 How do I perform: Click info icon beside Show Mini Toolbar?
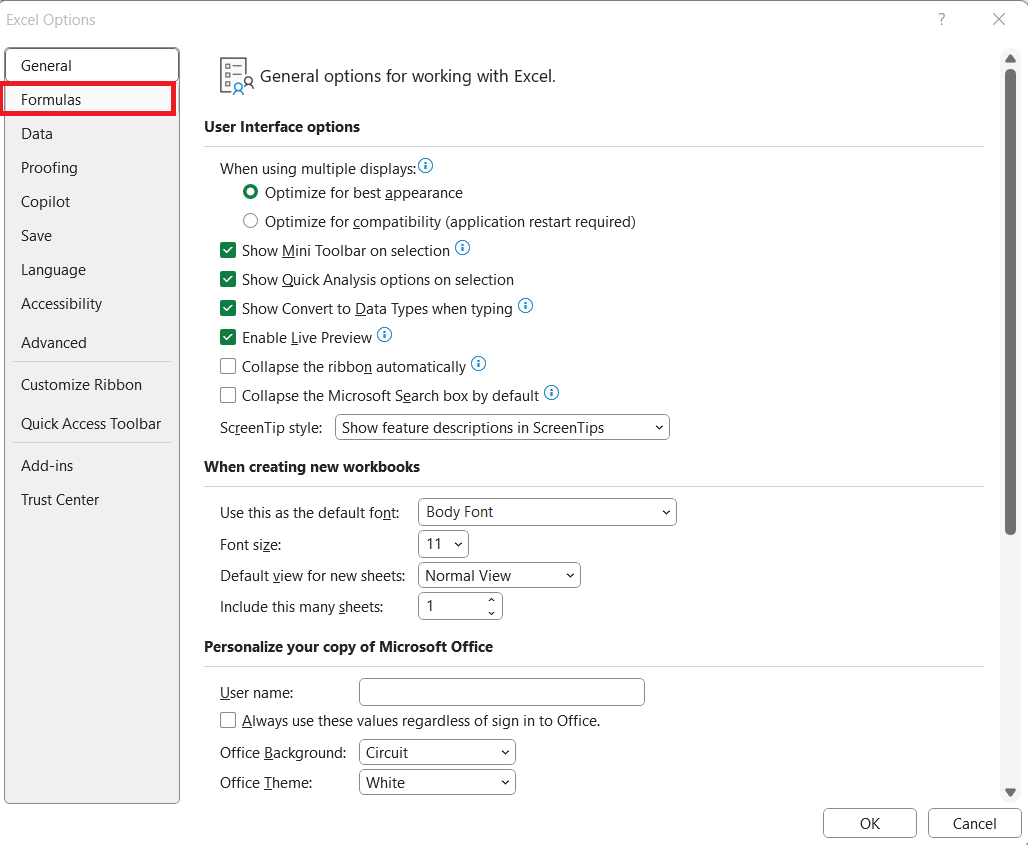462,248
